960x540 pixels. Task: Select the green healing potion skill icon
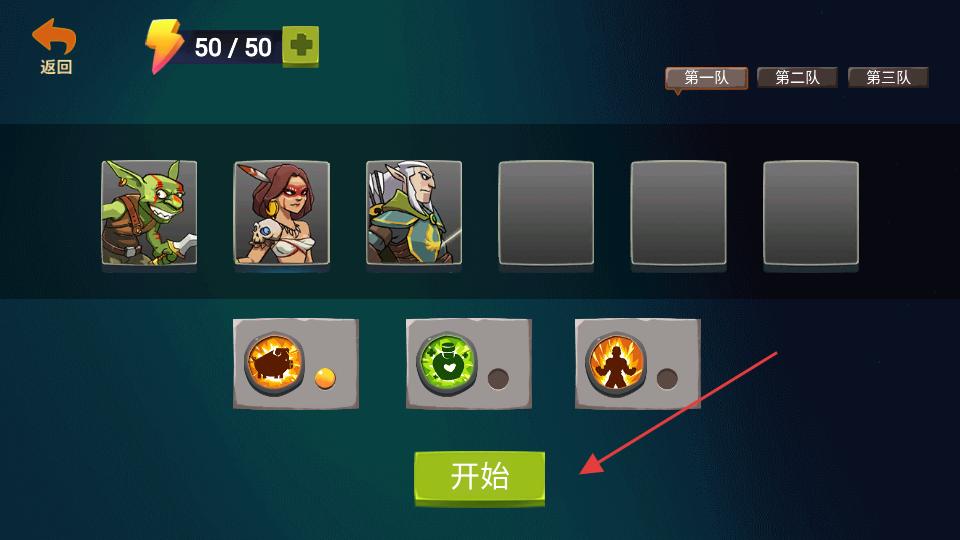pos(447,363)
